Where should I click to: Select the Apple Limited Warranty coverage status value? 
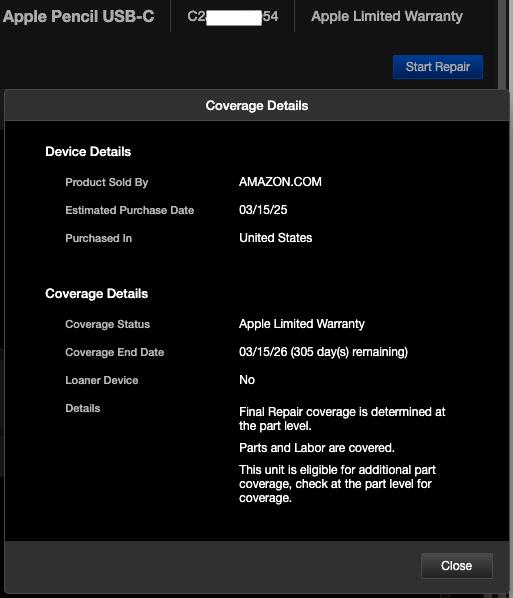pos(302,324)
